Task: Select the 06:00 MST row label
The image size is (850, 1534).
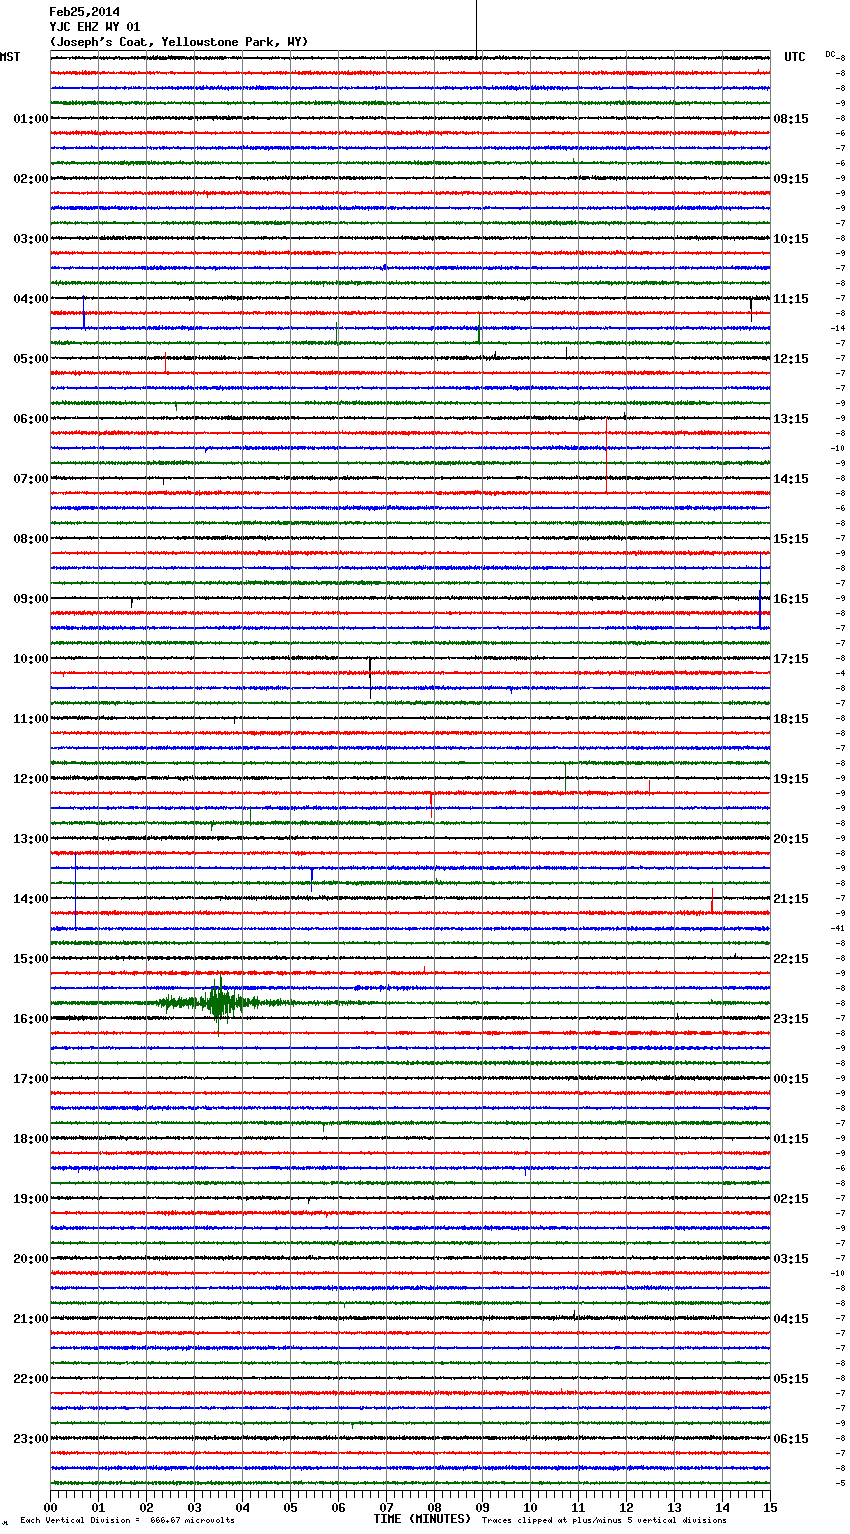Action: 31,419
